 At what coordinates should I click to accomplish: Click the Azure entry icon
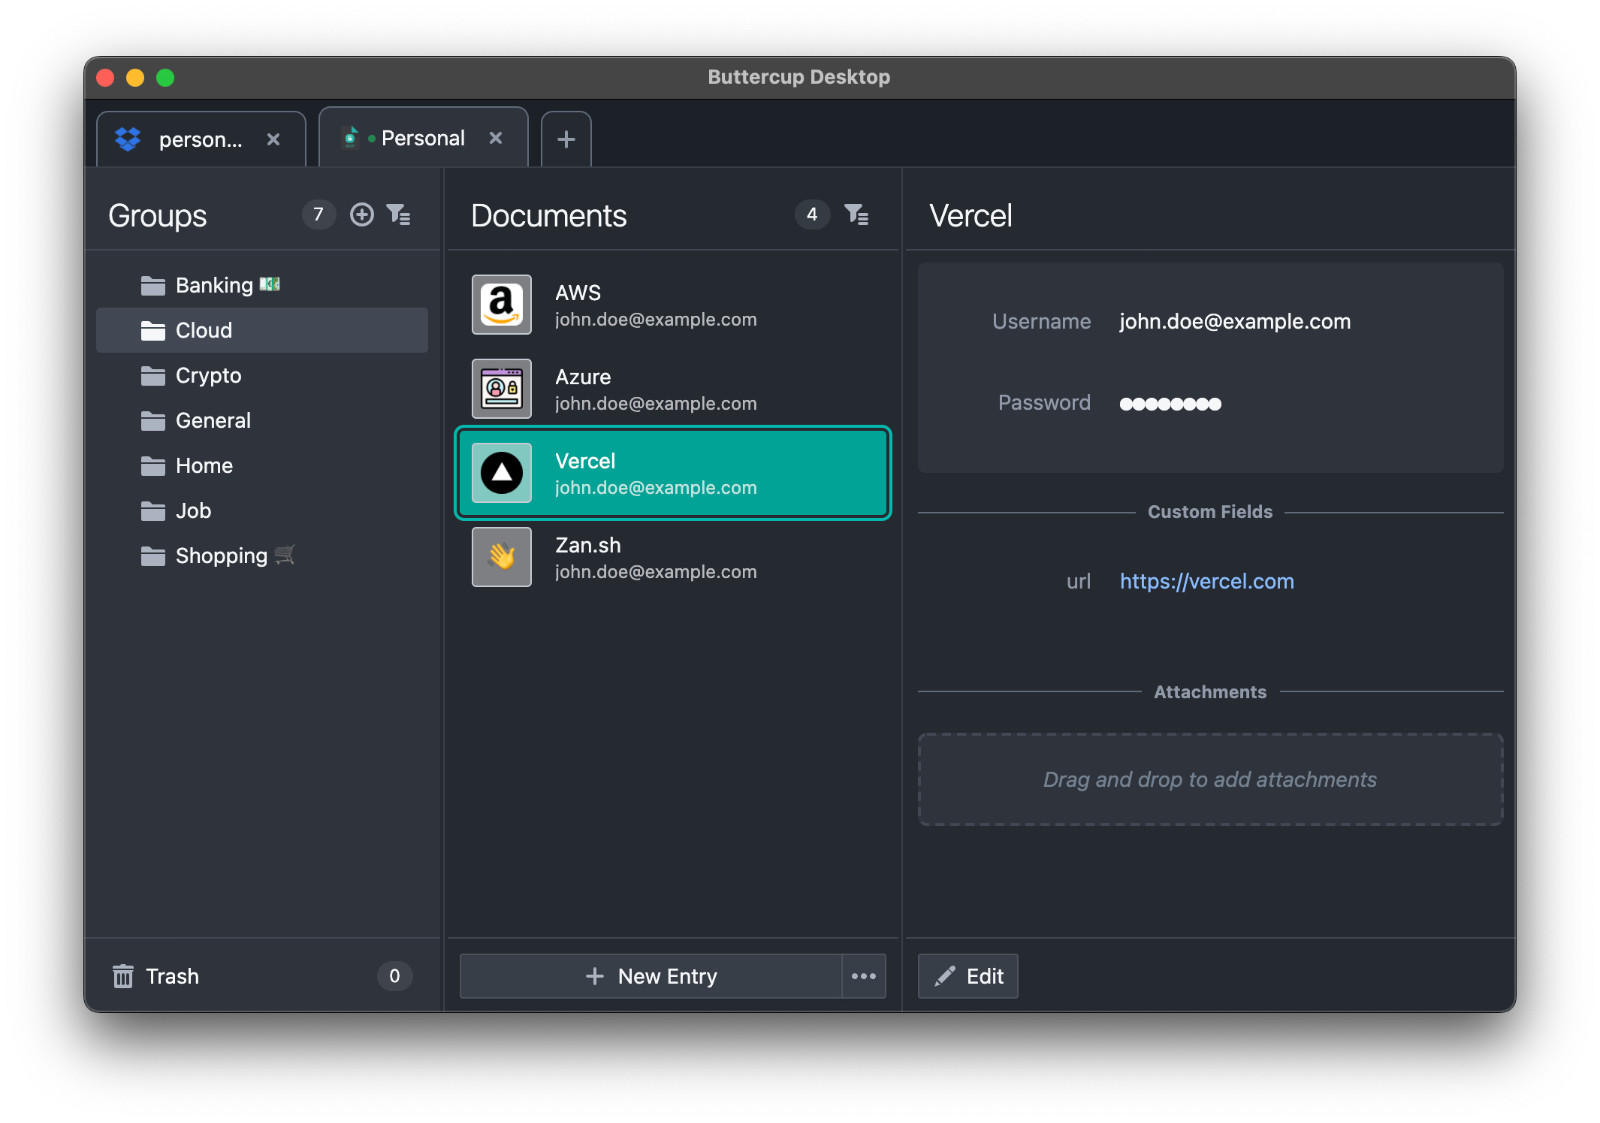(x=502, y=389)
